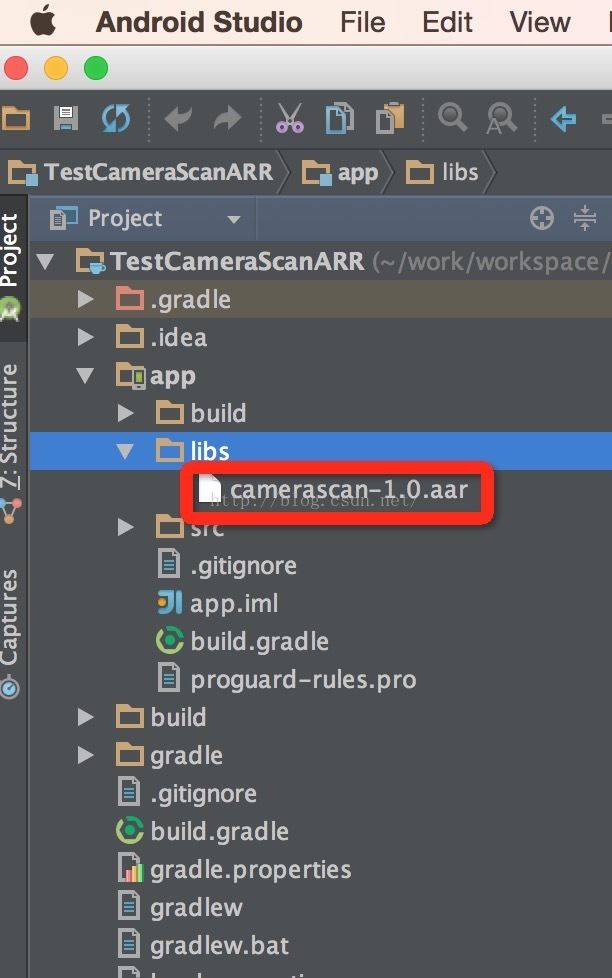The width and height of the screenshot is (612, 978).
Task: Click the Synchronize refresh icon
Action: [115, 119]
